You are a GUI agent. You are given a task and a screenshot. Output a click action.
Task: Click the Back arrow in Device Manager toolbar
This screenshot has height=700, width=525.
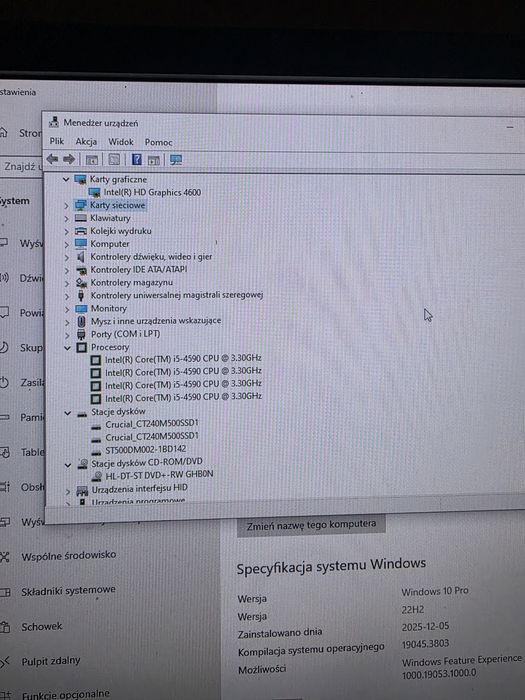[52, 159]
